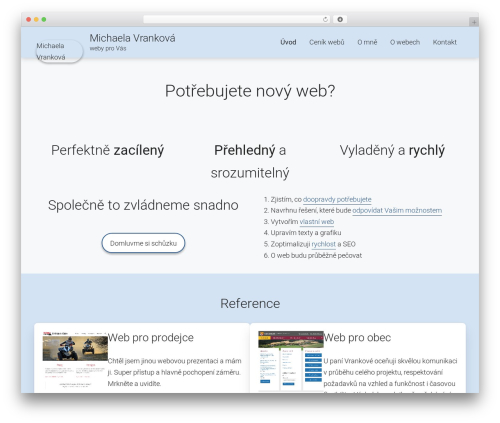Click the weby pro Vás tagline
Screen dimensions: 500x423
[x=108, y=48]
